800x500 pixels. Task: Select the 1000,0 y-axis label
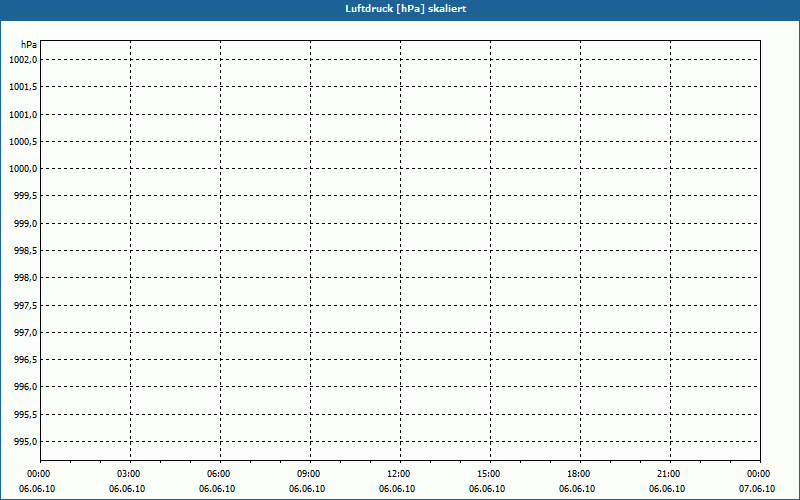click(x=22, y=169)
